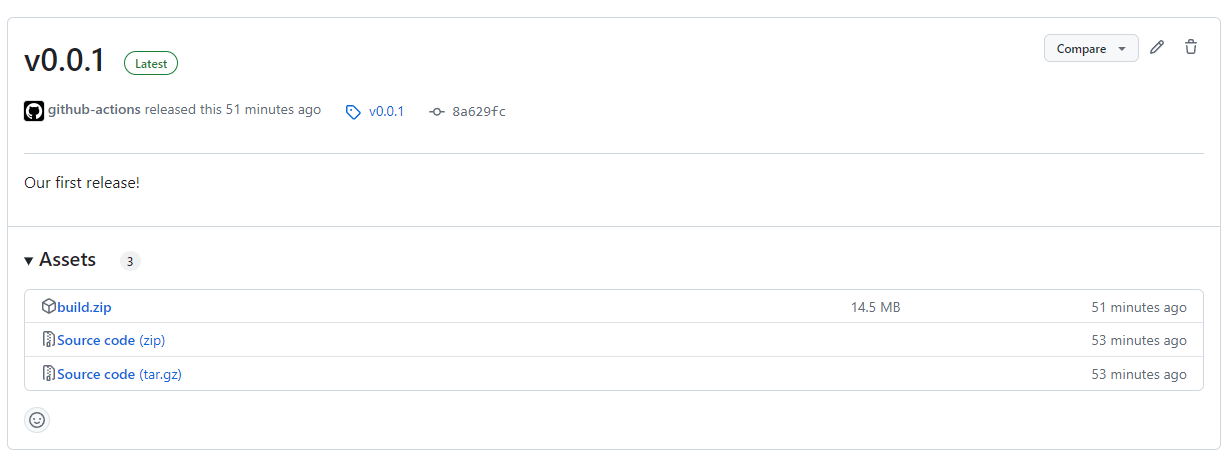The height and width of the screenshot is (458, 1232).
Task: Click the Latest release badge
Action: click(151, 63)
